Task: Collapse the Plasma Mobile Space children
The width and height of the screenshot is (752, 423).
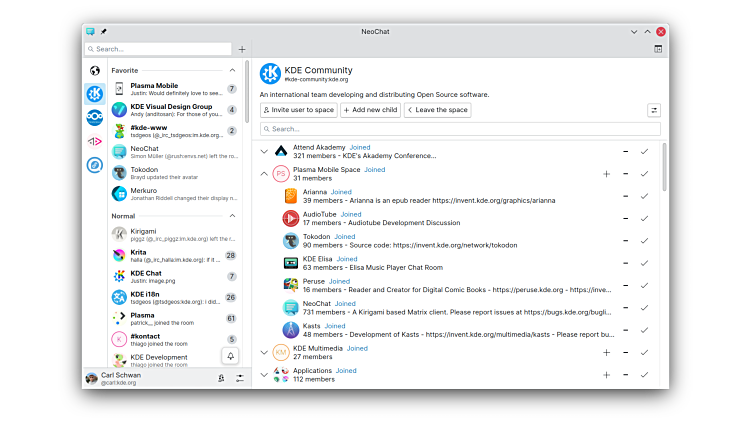Action: (x=265, y=174)
